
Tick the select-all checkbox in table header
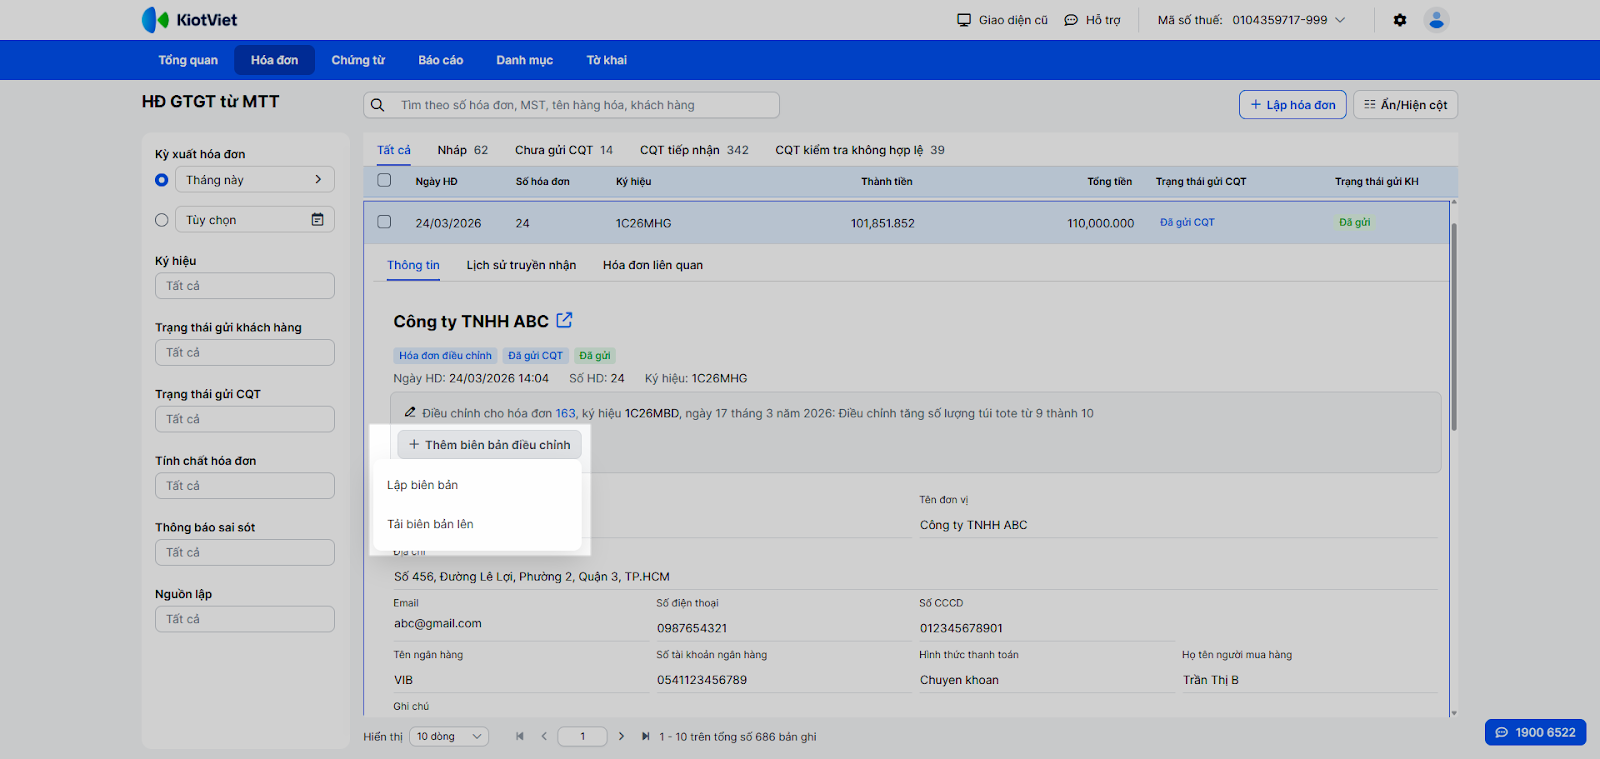pyautogui.click(x=384, y=181)
